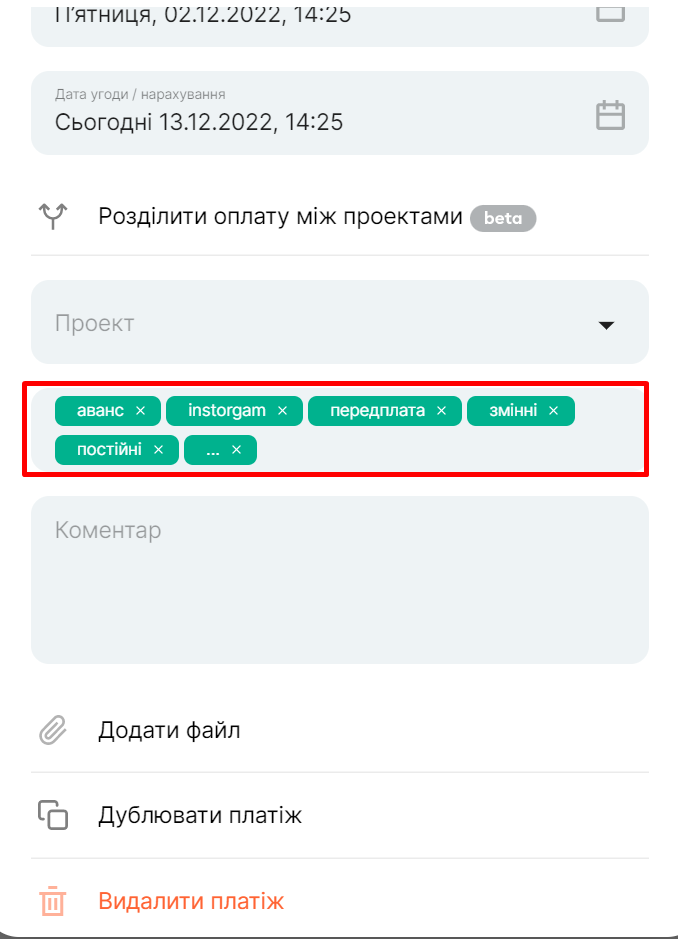Viewport: 678px width, 939px height.
Task: Focus the Коментар text area
Action: click(x=340, y=580)
